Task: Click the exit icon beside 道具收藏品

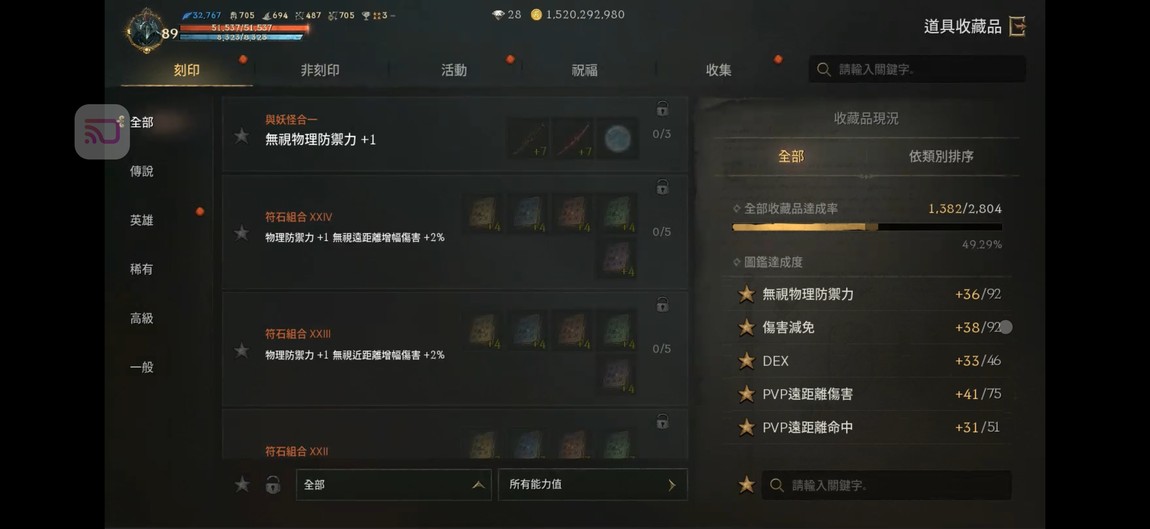Action: point(1017,27)
